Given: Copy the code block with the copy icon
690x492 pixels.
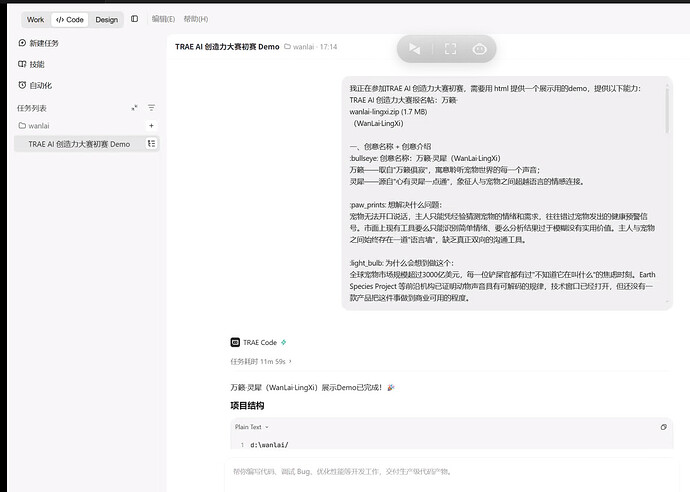Looking at the screenshot, I should 663,427.
